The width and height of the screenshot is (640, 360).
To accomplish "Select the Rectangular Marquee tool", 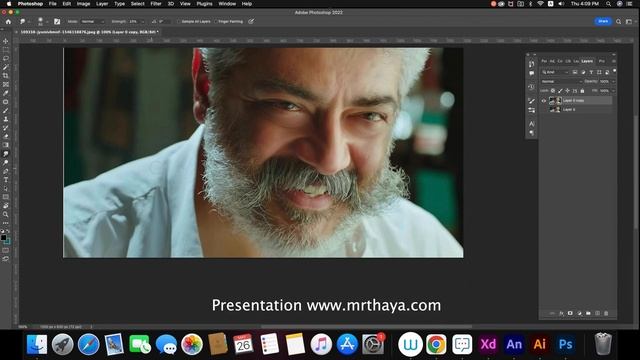I will click(x=6, y=49).
